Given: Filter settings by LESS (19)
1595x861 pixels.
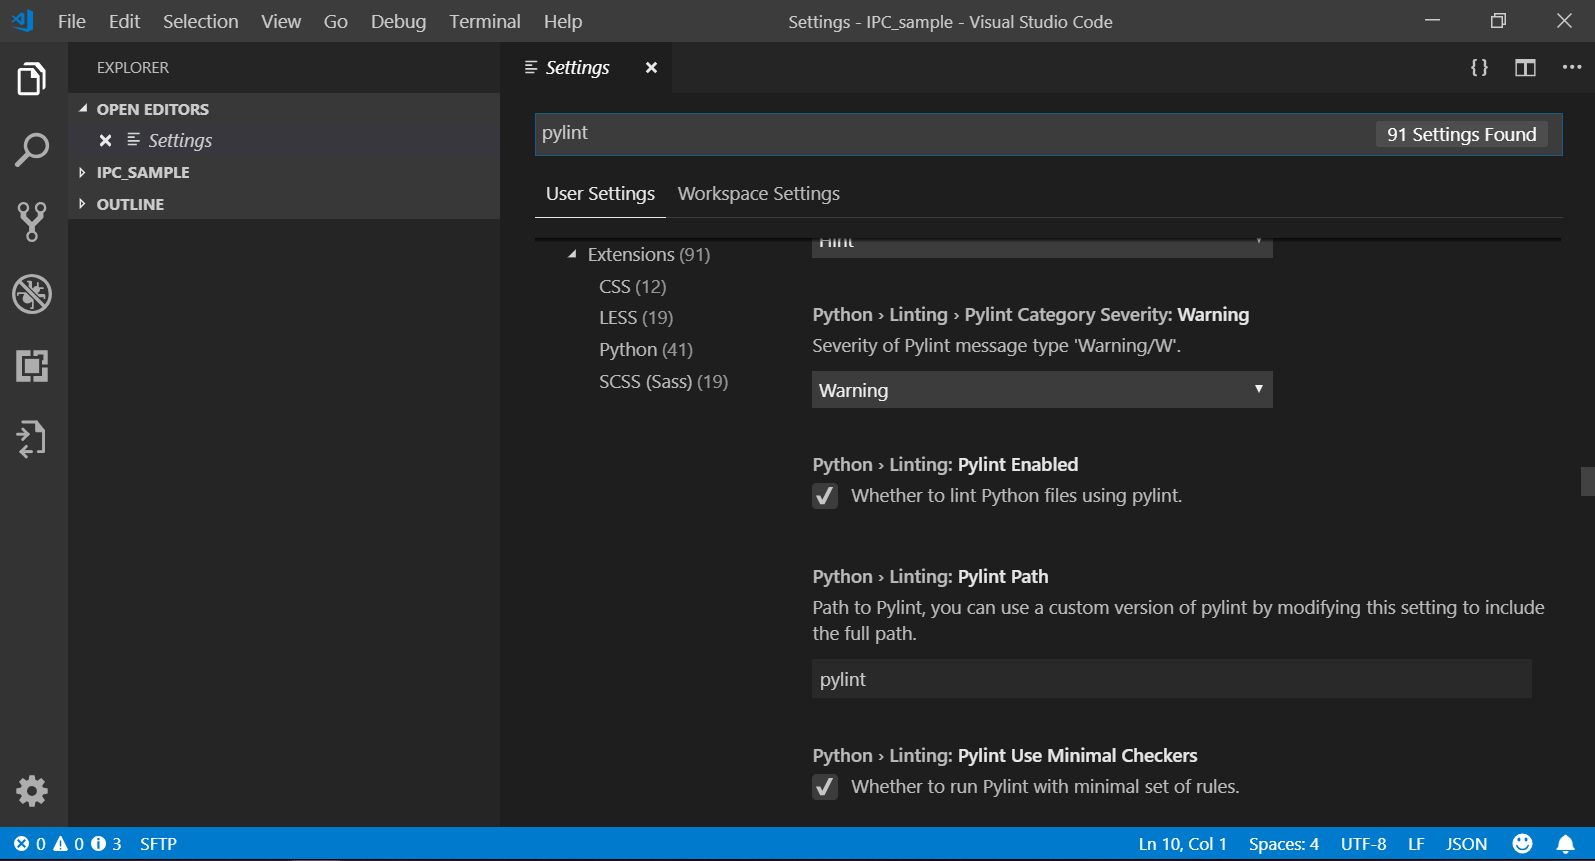Looking at the screenshot, I should (x=636, y=318).
